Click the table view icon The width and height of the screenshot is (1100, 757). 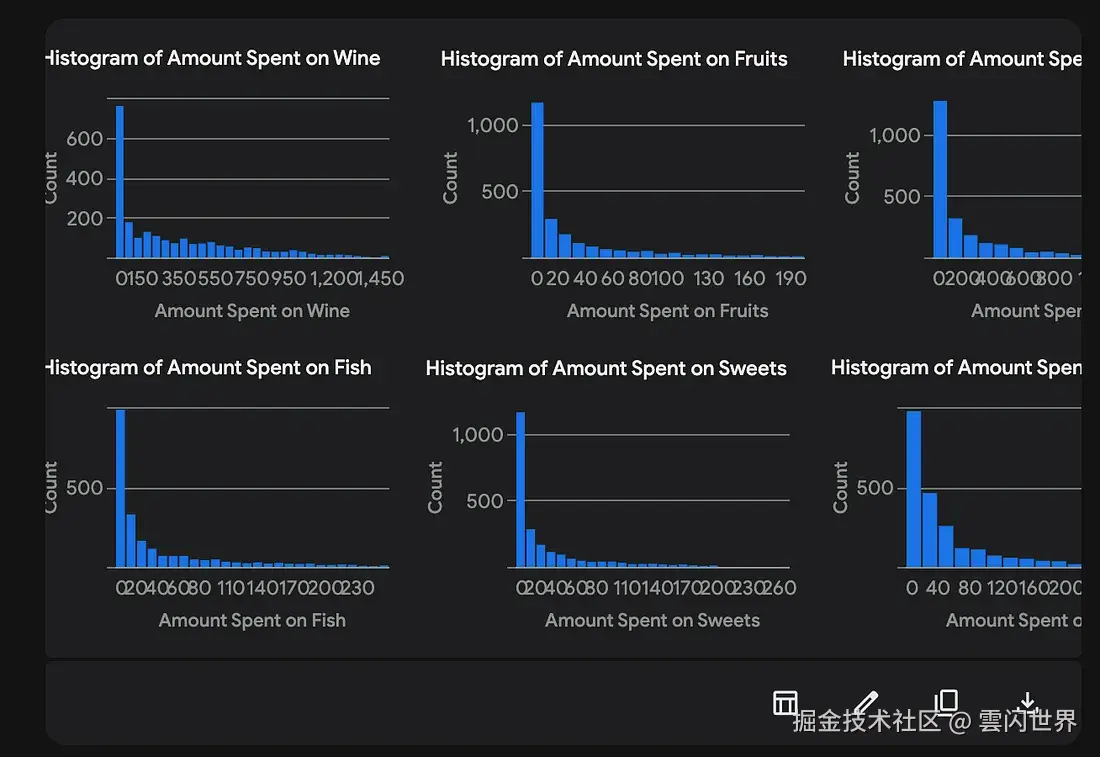coord(785,703)
